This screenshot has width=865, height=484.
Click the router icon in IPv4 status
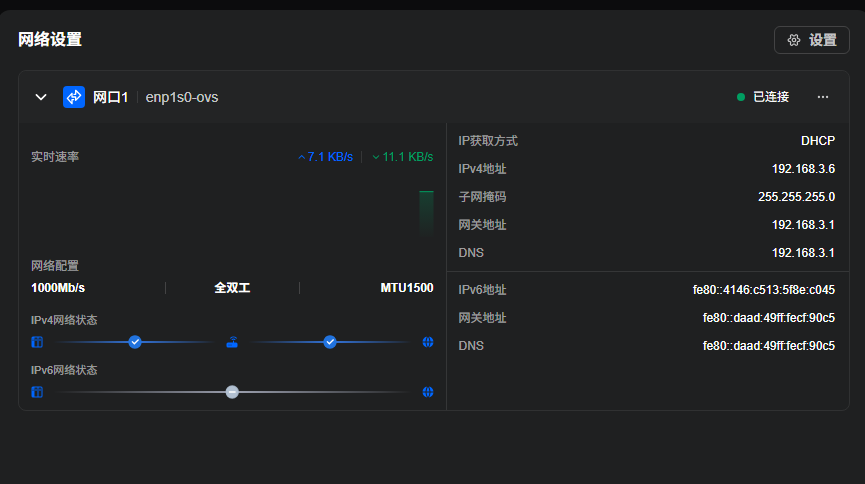[232, 342]
